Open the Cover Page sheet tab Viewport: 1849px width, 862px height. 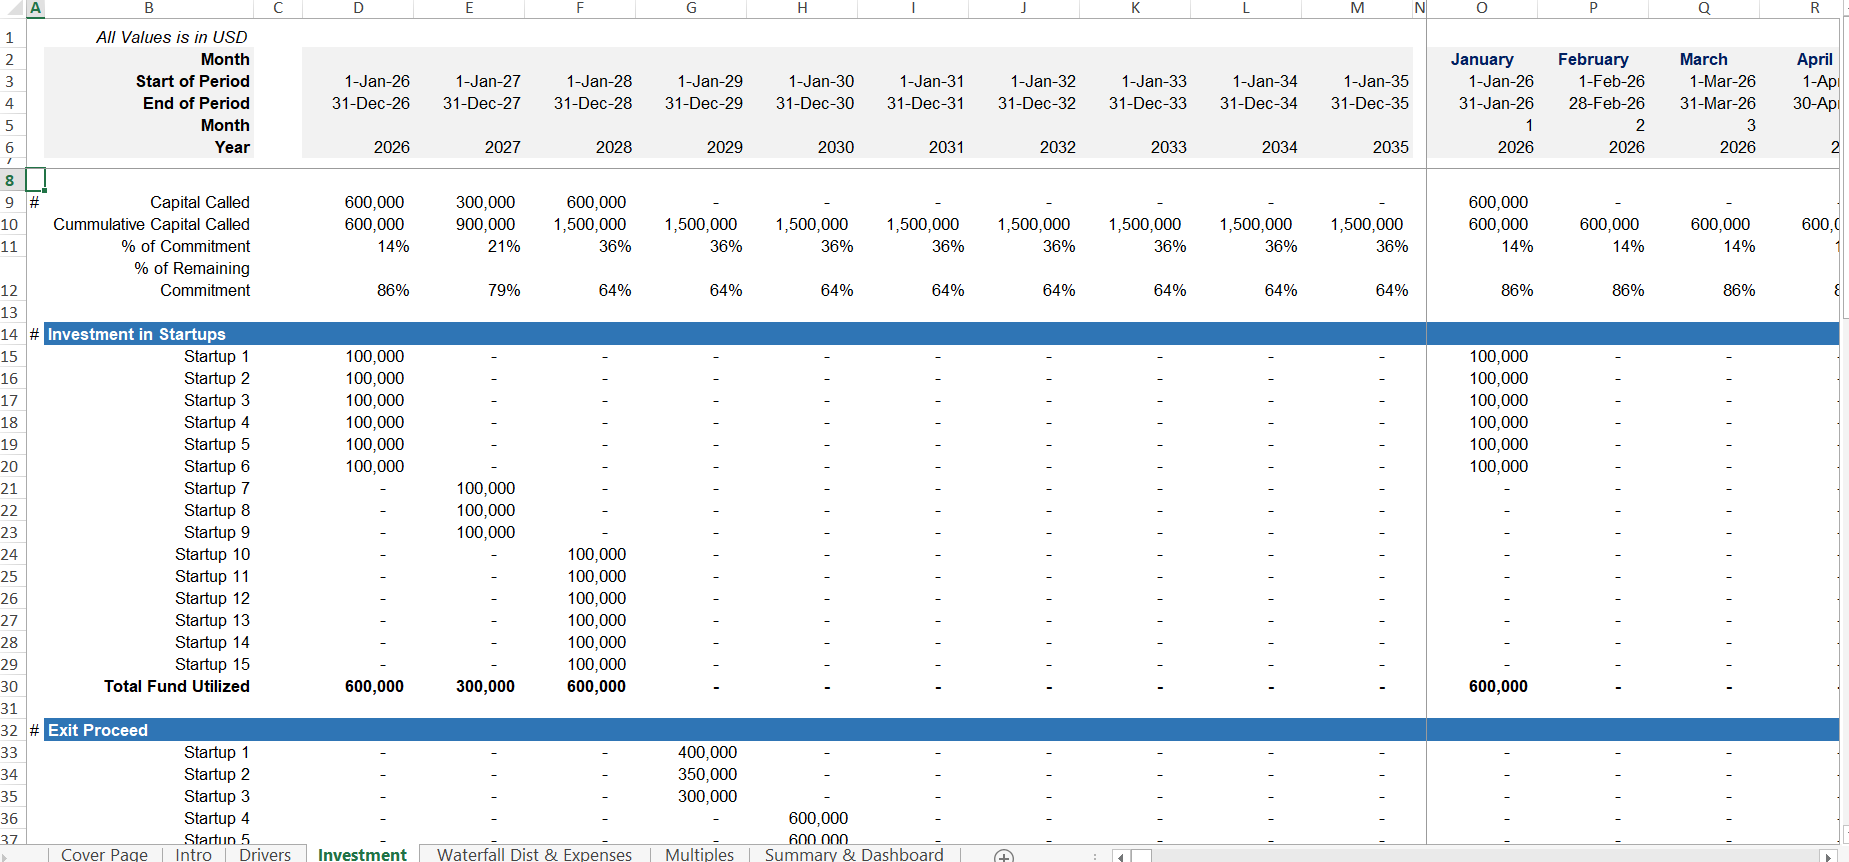104,854
